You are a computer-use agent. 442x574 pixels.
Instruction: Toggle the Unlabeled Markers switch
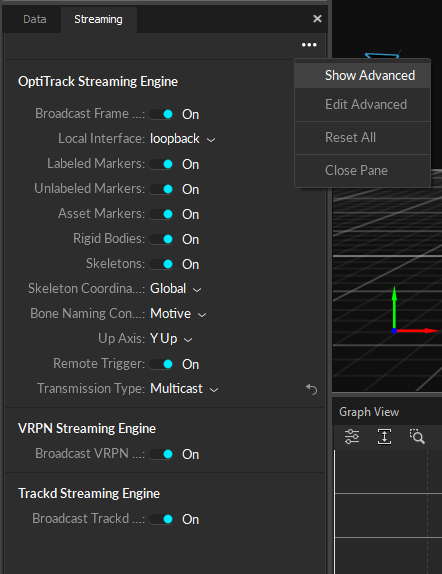pyautogui.click(x=161, y=189)
